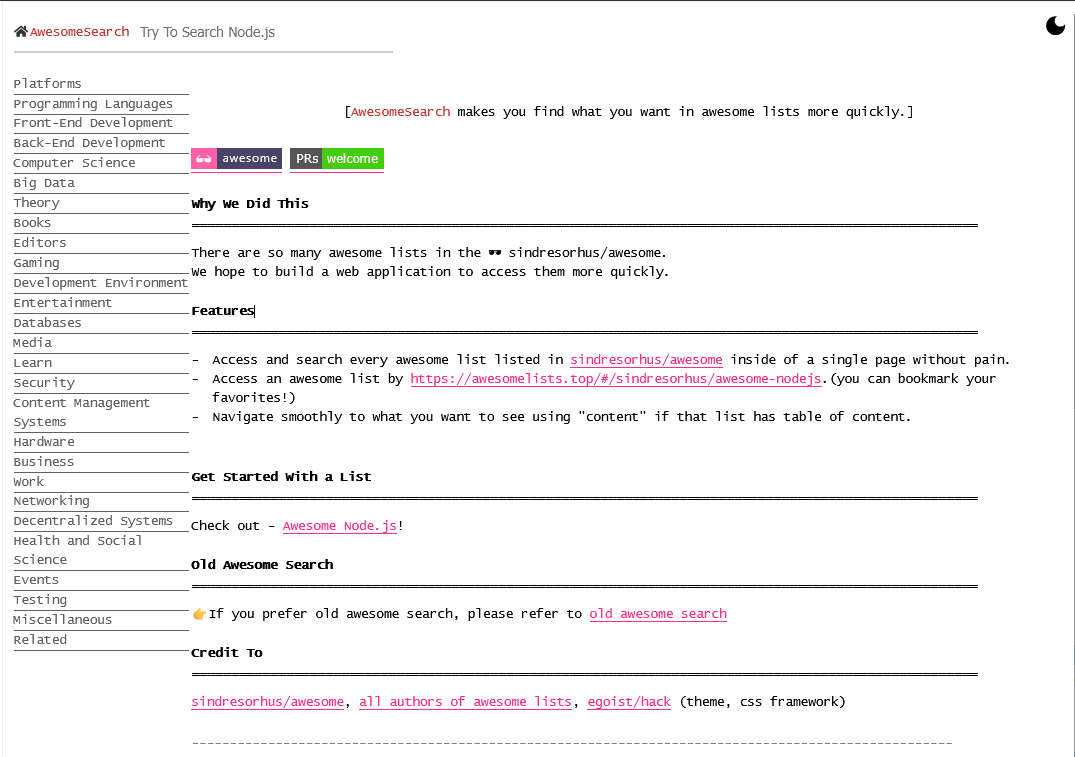Click the sunglasses emoji before sindresorhus/awesome text
The image size is (1075, 757).
pos(494,252)
